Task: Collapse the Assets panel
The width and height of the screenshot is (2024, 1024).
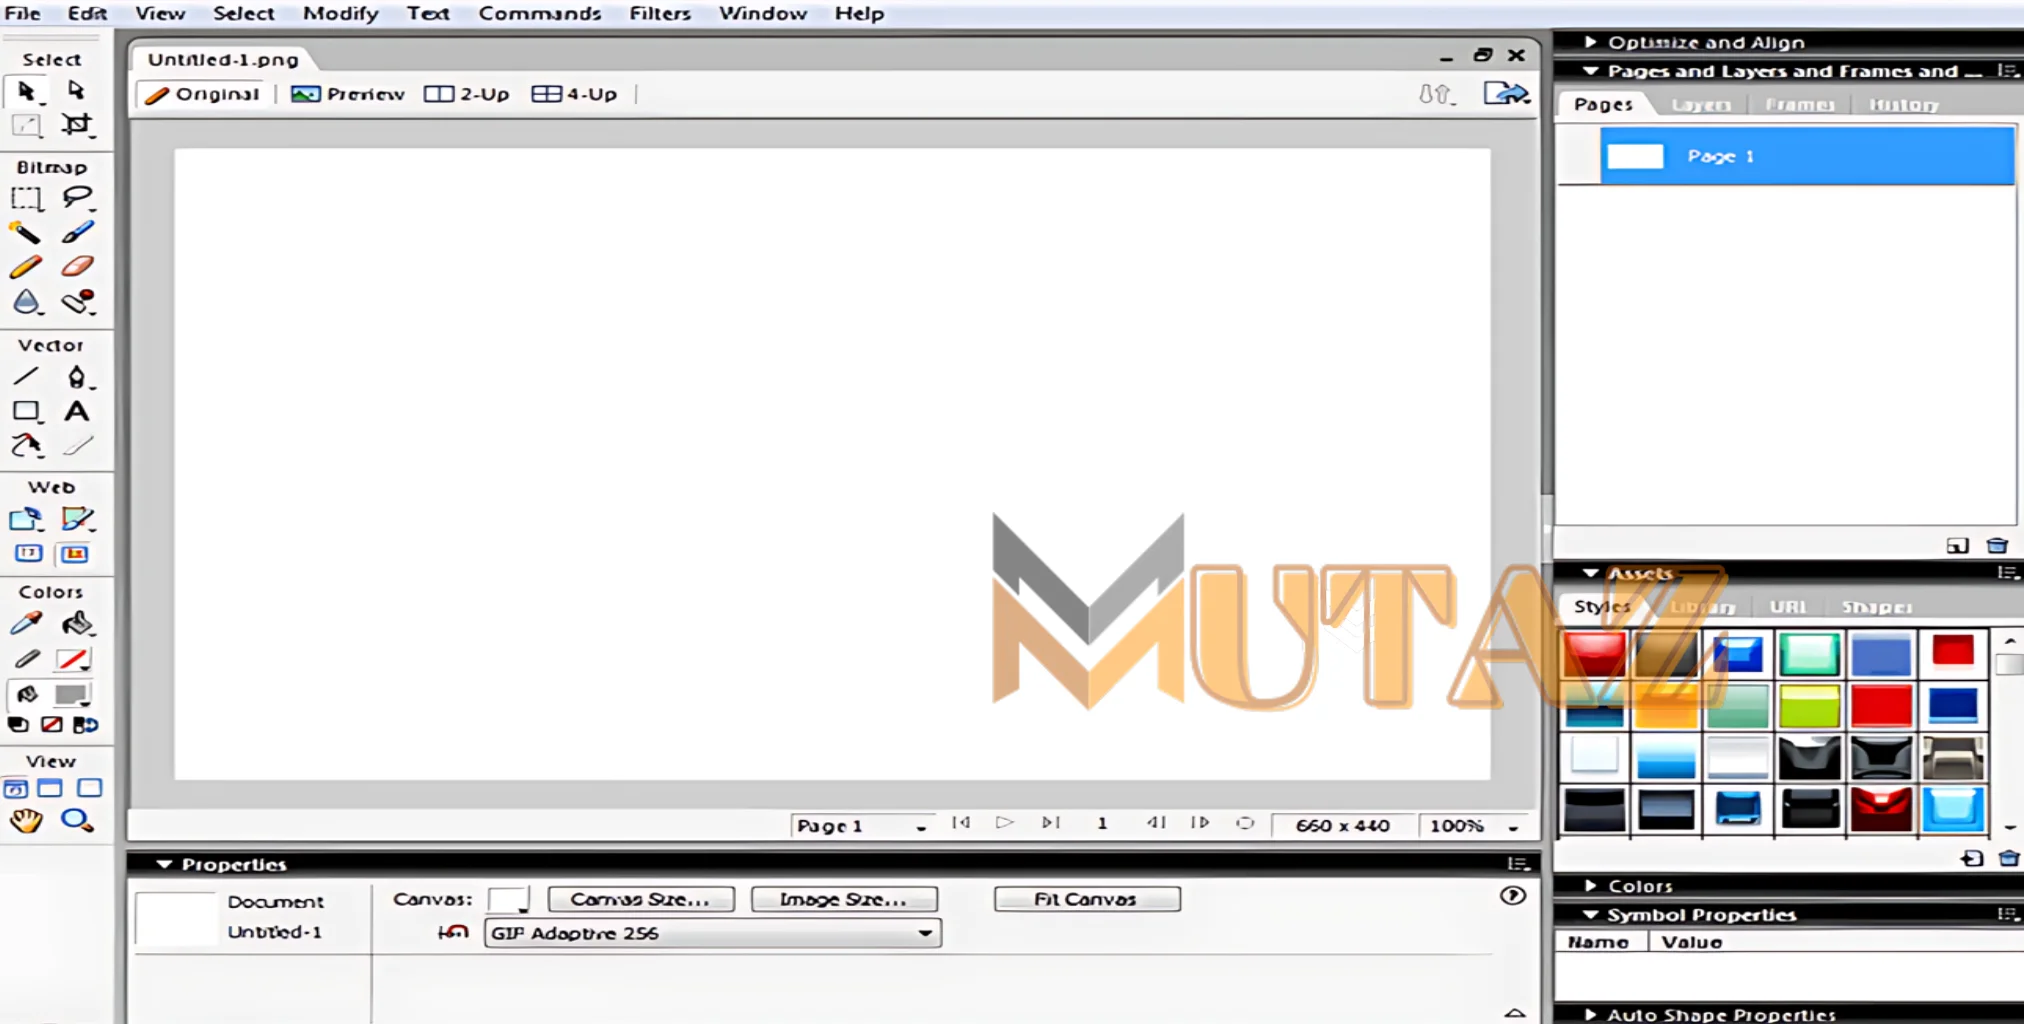Action: [x=1590, y=573]
